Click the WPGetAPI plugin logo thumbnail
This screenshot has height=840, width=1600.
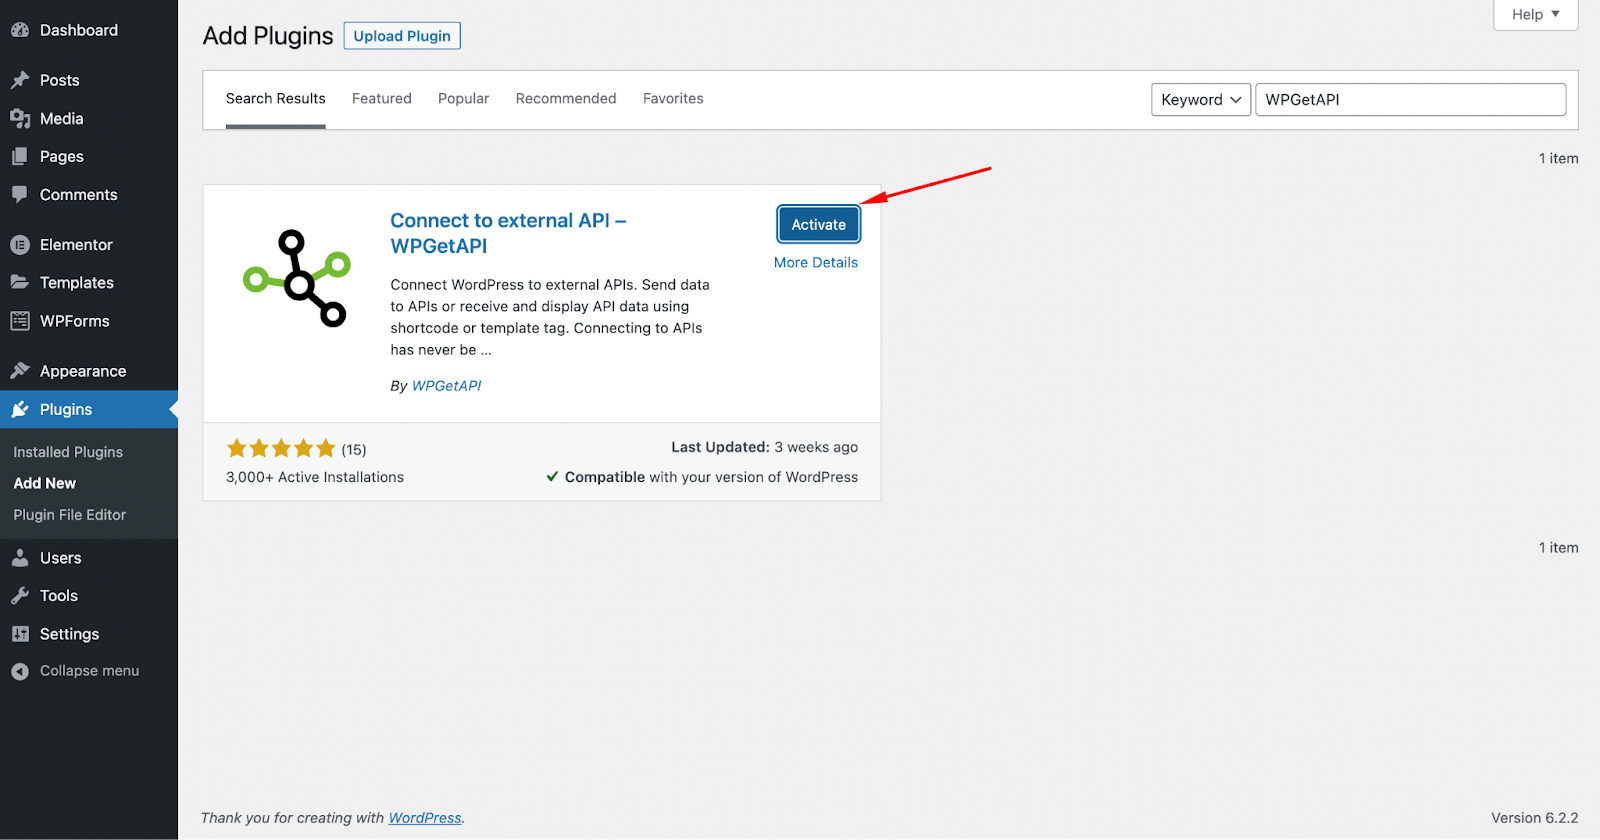click(297, 278)
